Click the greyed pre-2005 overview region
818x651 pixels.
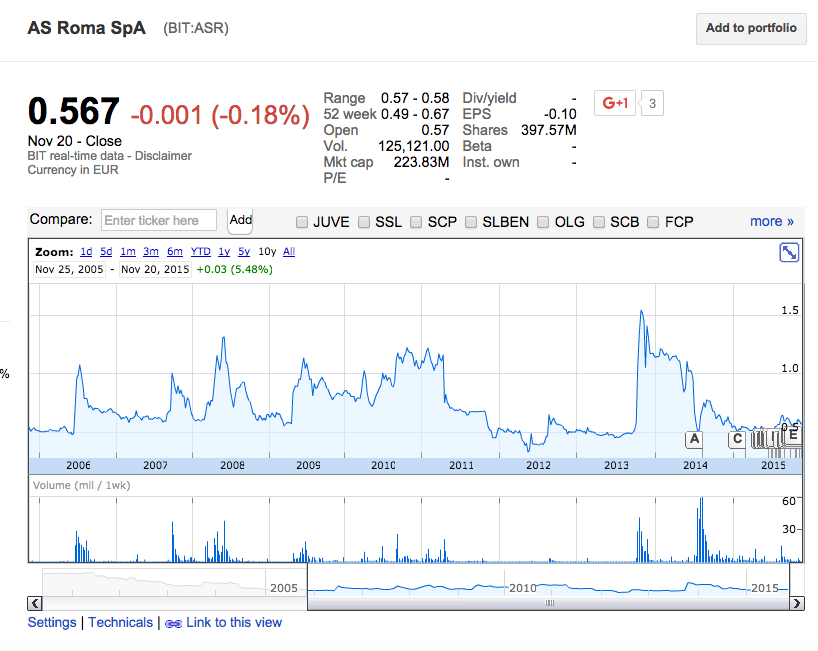click(x=174, y=583)
